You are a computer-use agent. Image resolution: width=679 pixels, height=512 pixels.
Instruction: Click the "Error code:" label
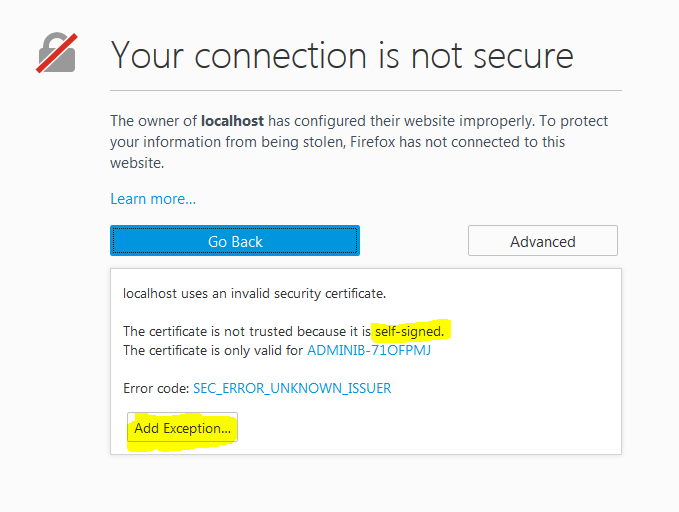156,388
